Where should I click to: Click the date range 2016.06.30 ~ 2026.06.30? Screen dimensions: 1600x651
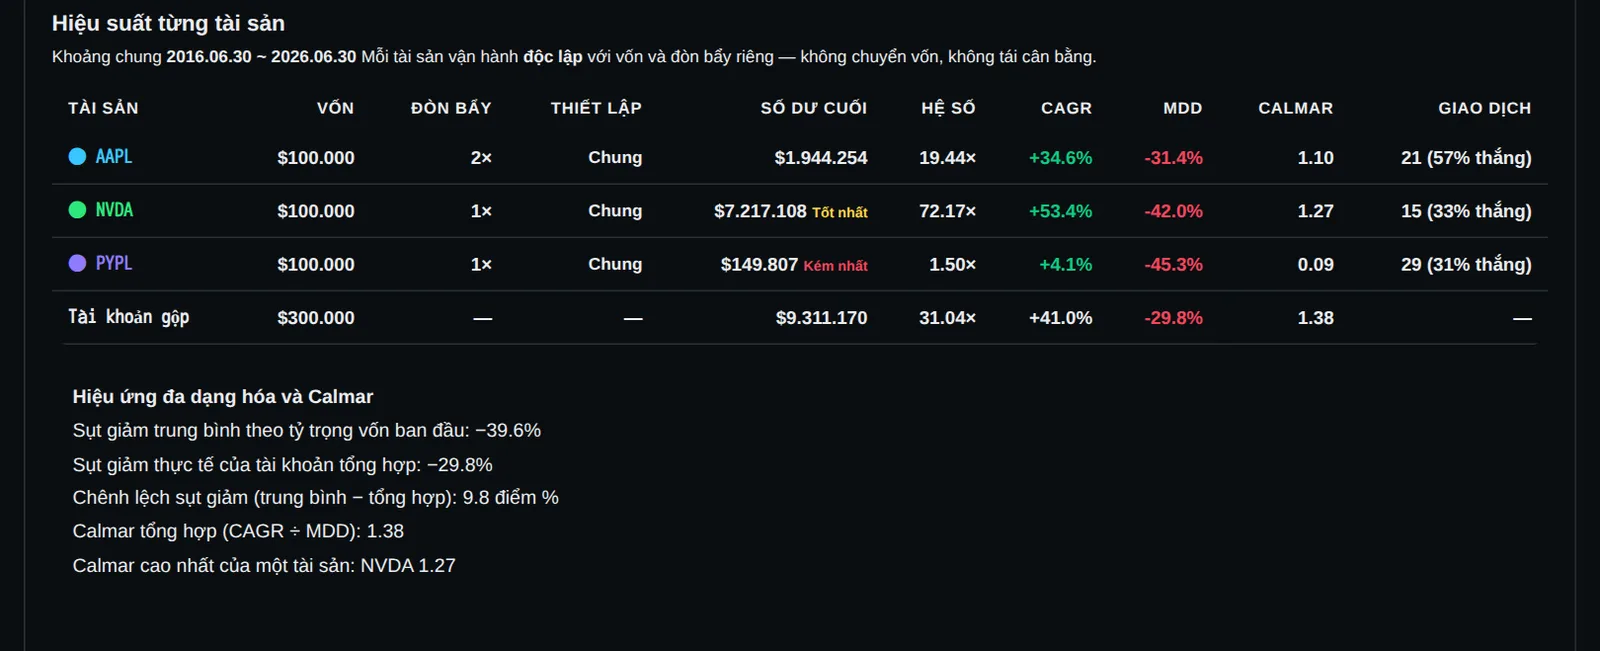261,57
